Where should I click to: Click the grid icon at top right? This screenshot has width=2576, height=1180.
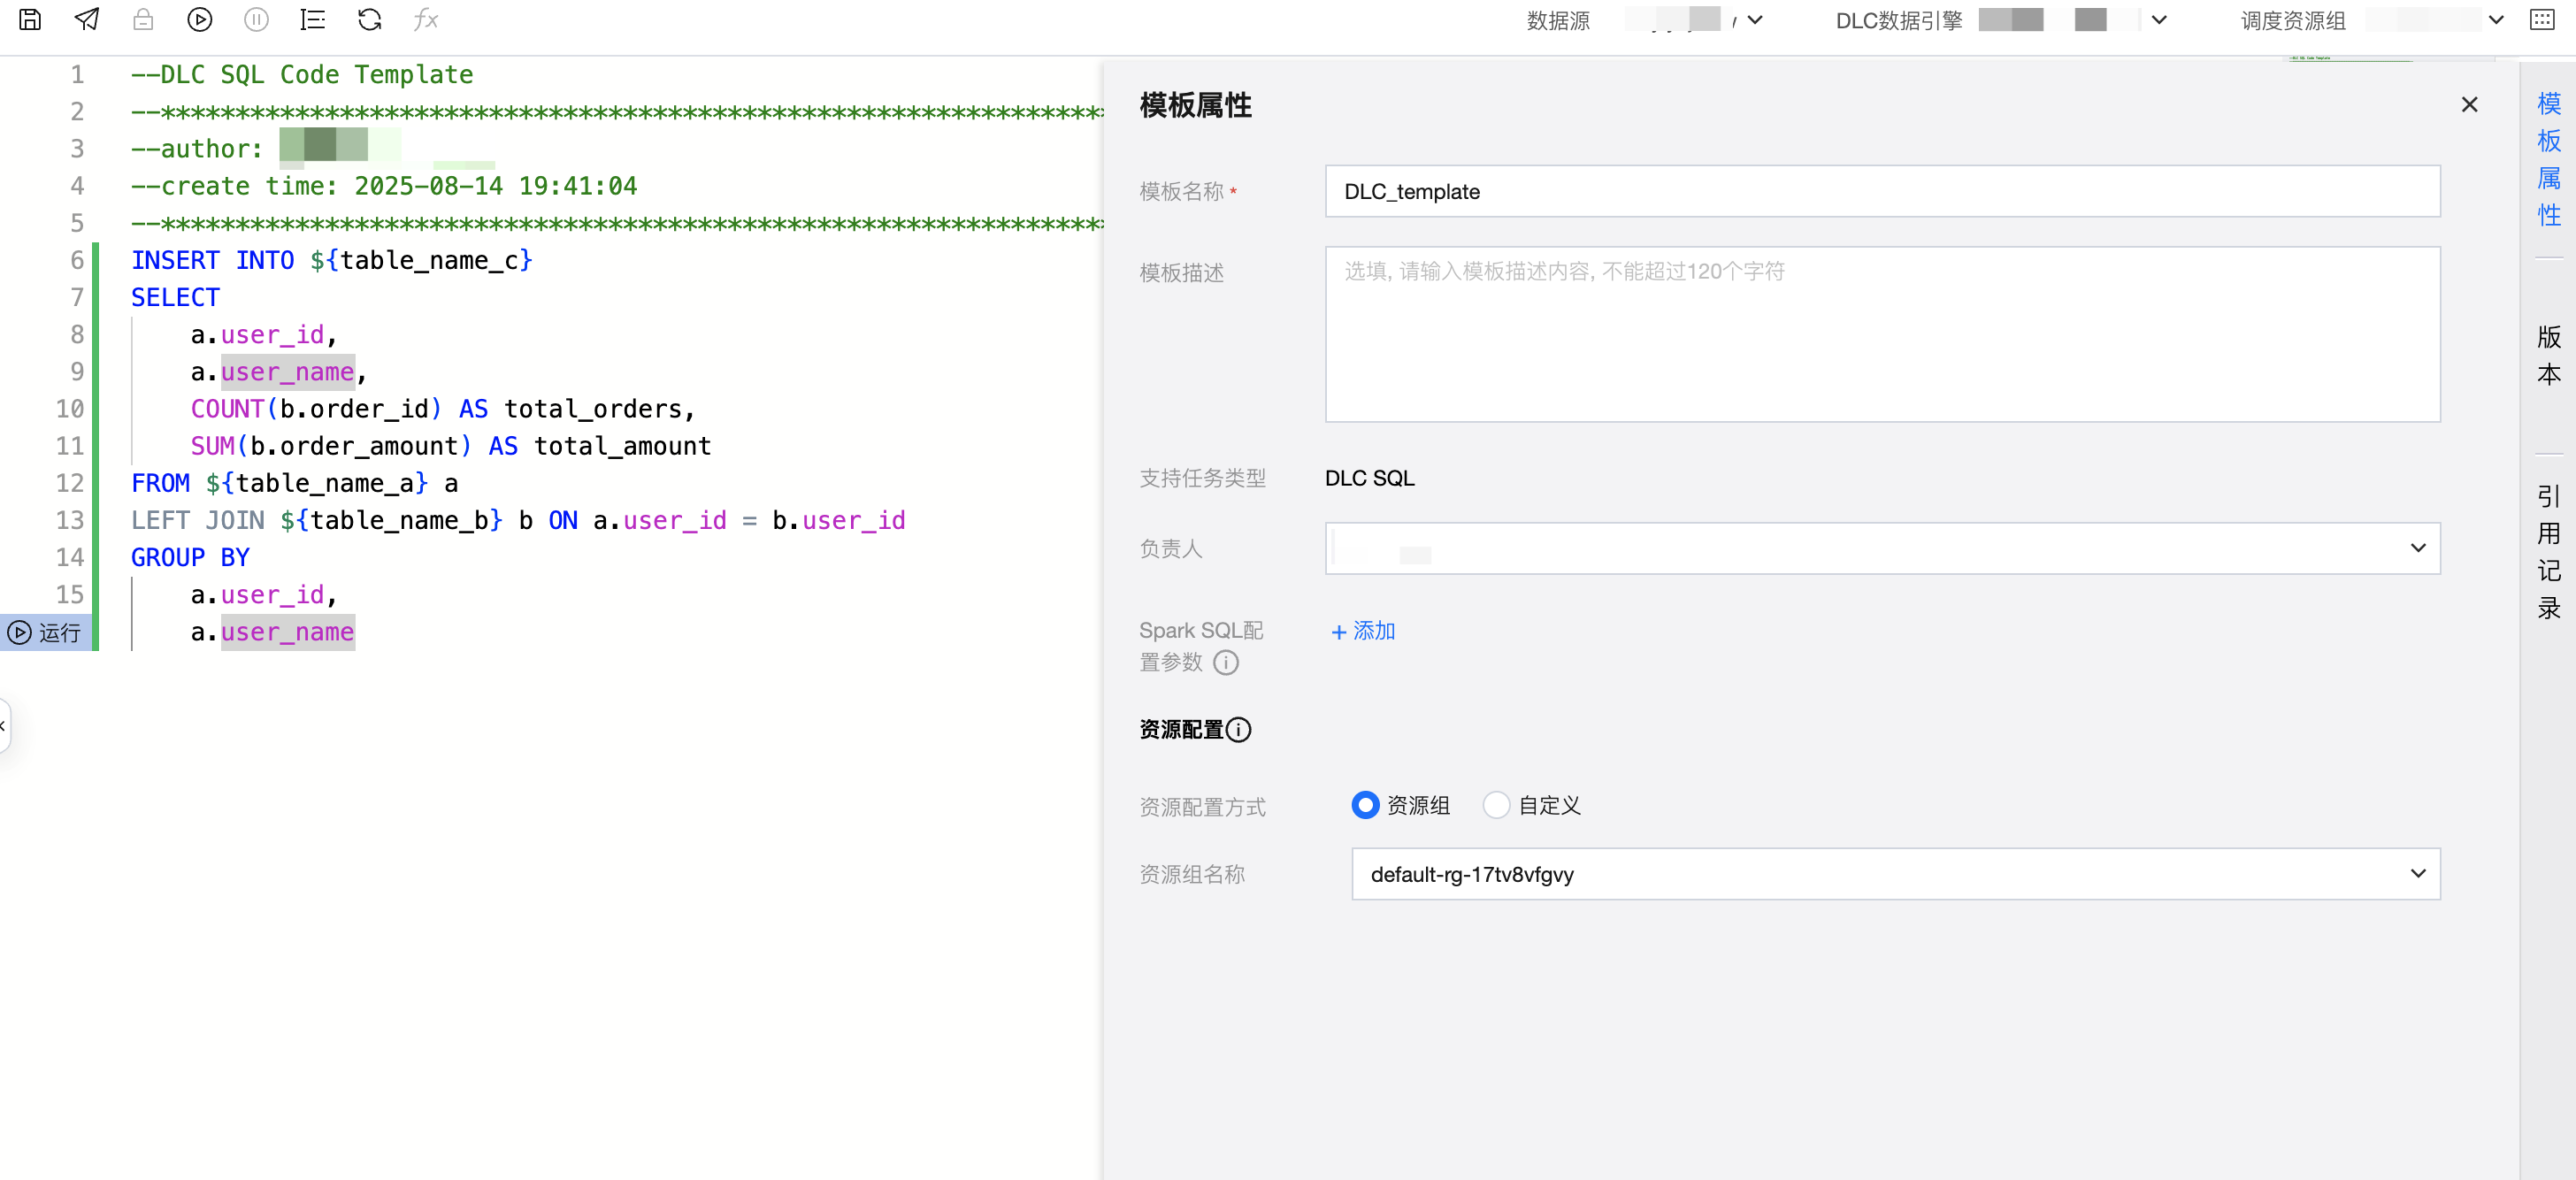pos(2541,20)
